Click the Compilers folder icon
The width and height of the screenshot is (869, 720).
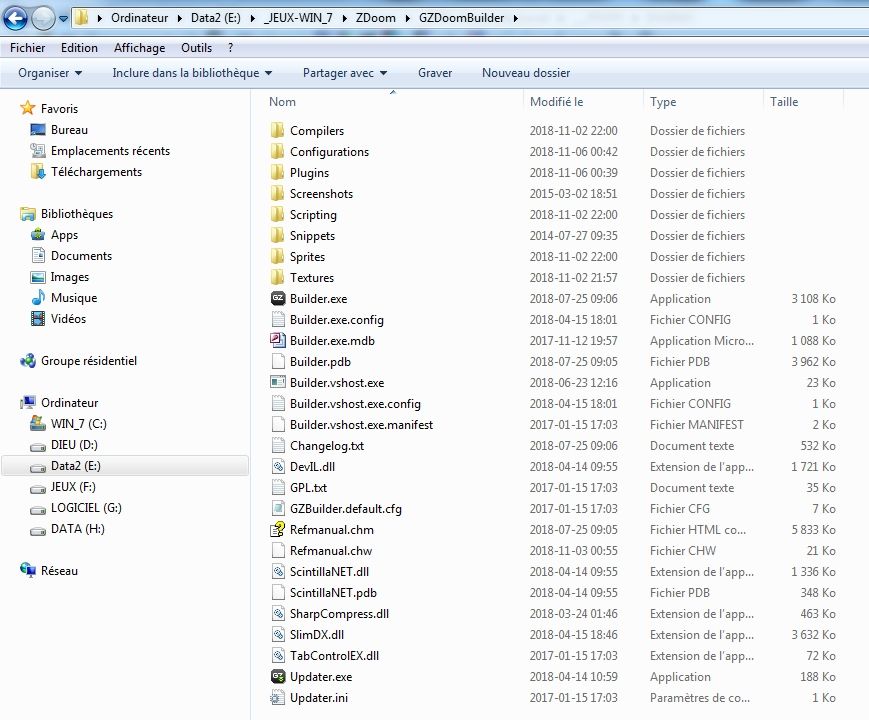[x=278, y=130]
